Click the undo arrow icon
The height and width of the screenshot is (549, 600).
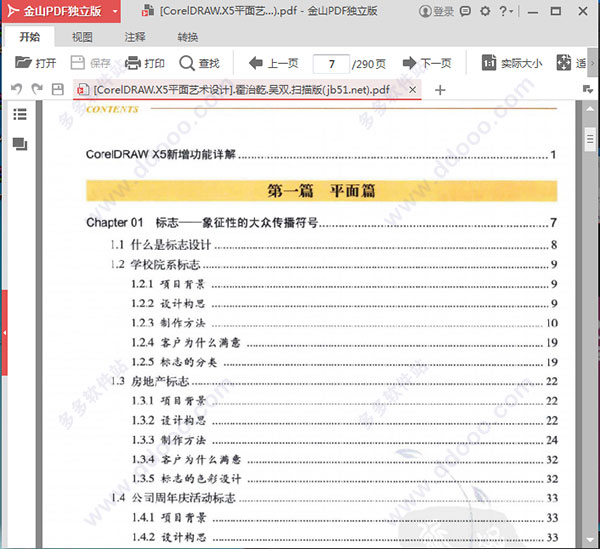(16, 89)
